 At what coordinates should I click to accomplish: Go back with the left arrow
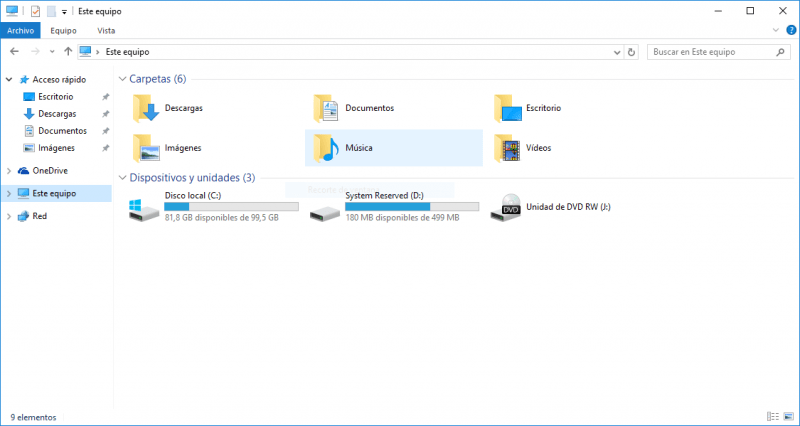(x=14, y=52)
